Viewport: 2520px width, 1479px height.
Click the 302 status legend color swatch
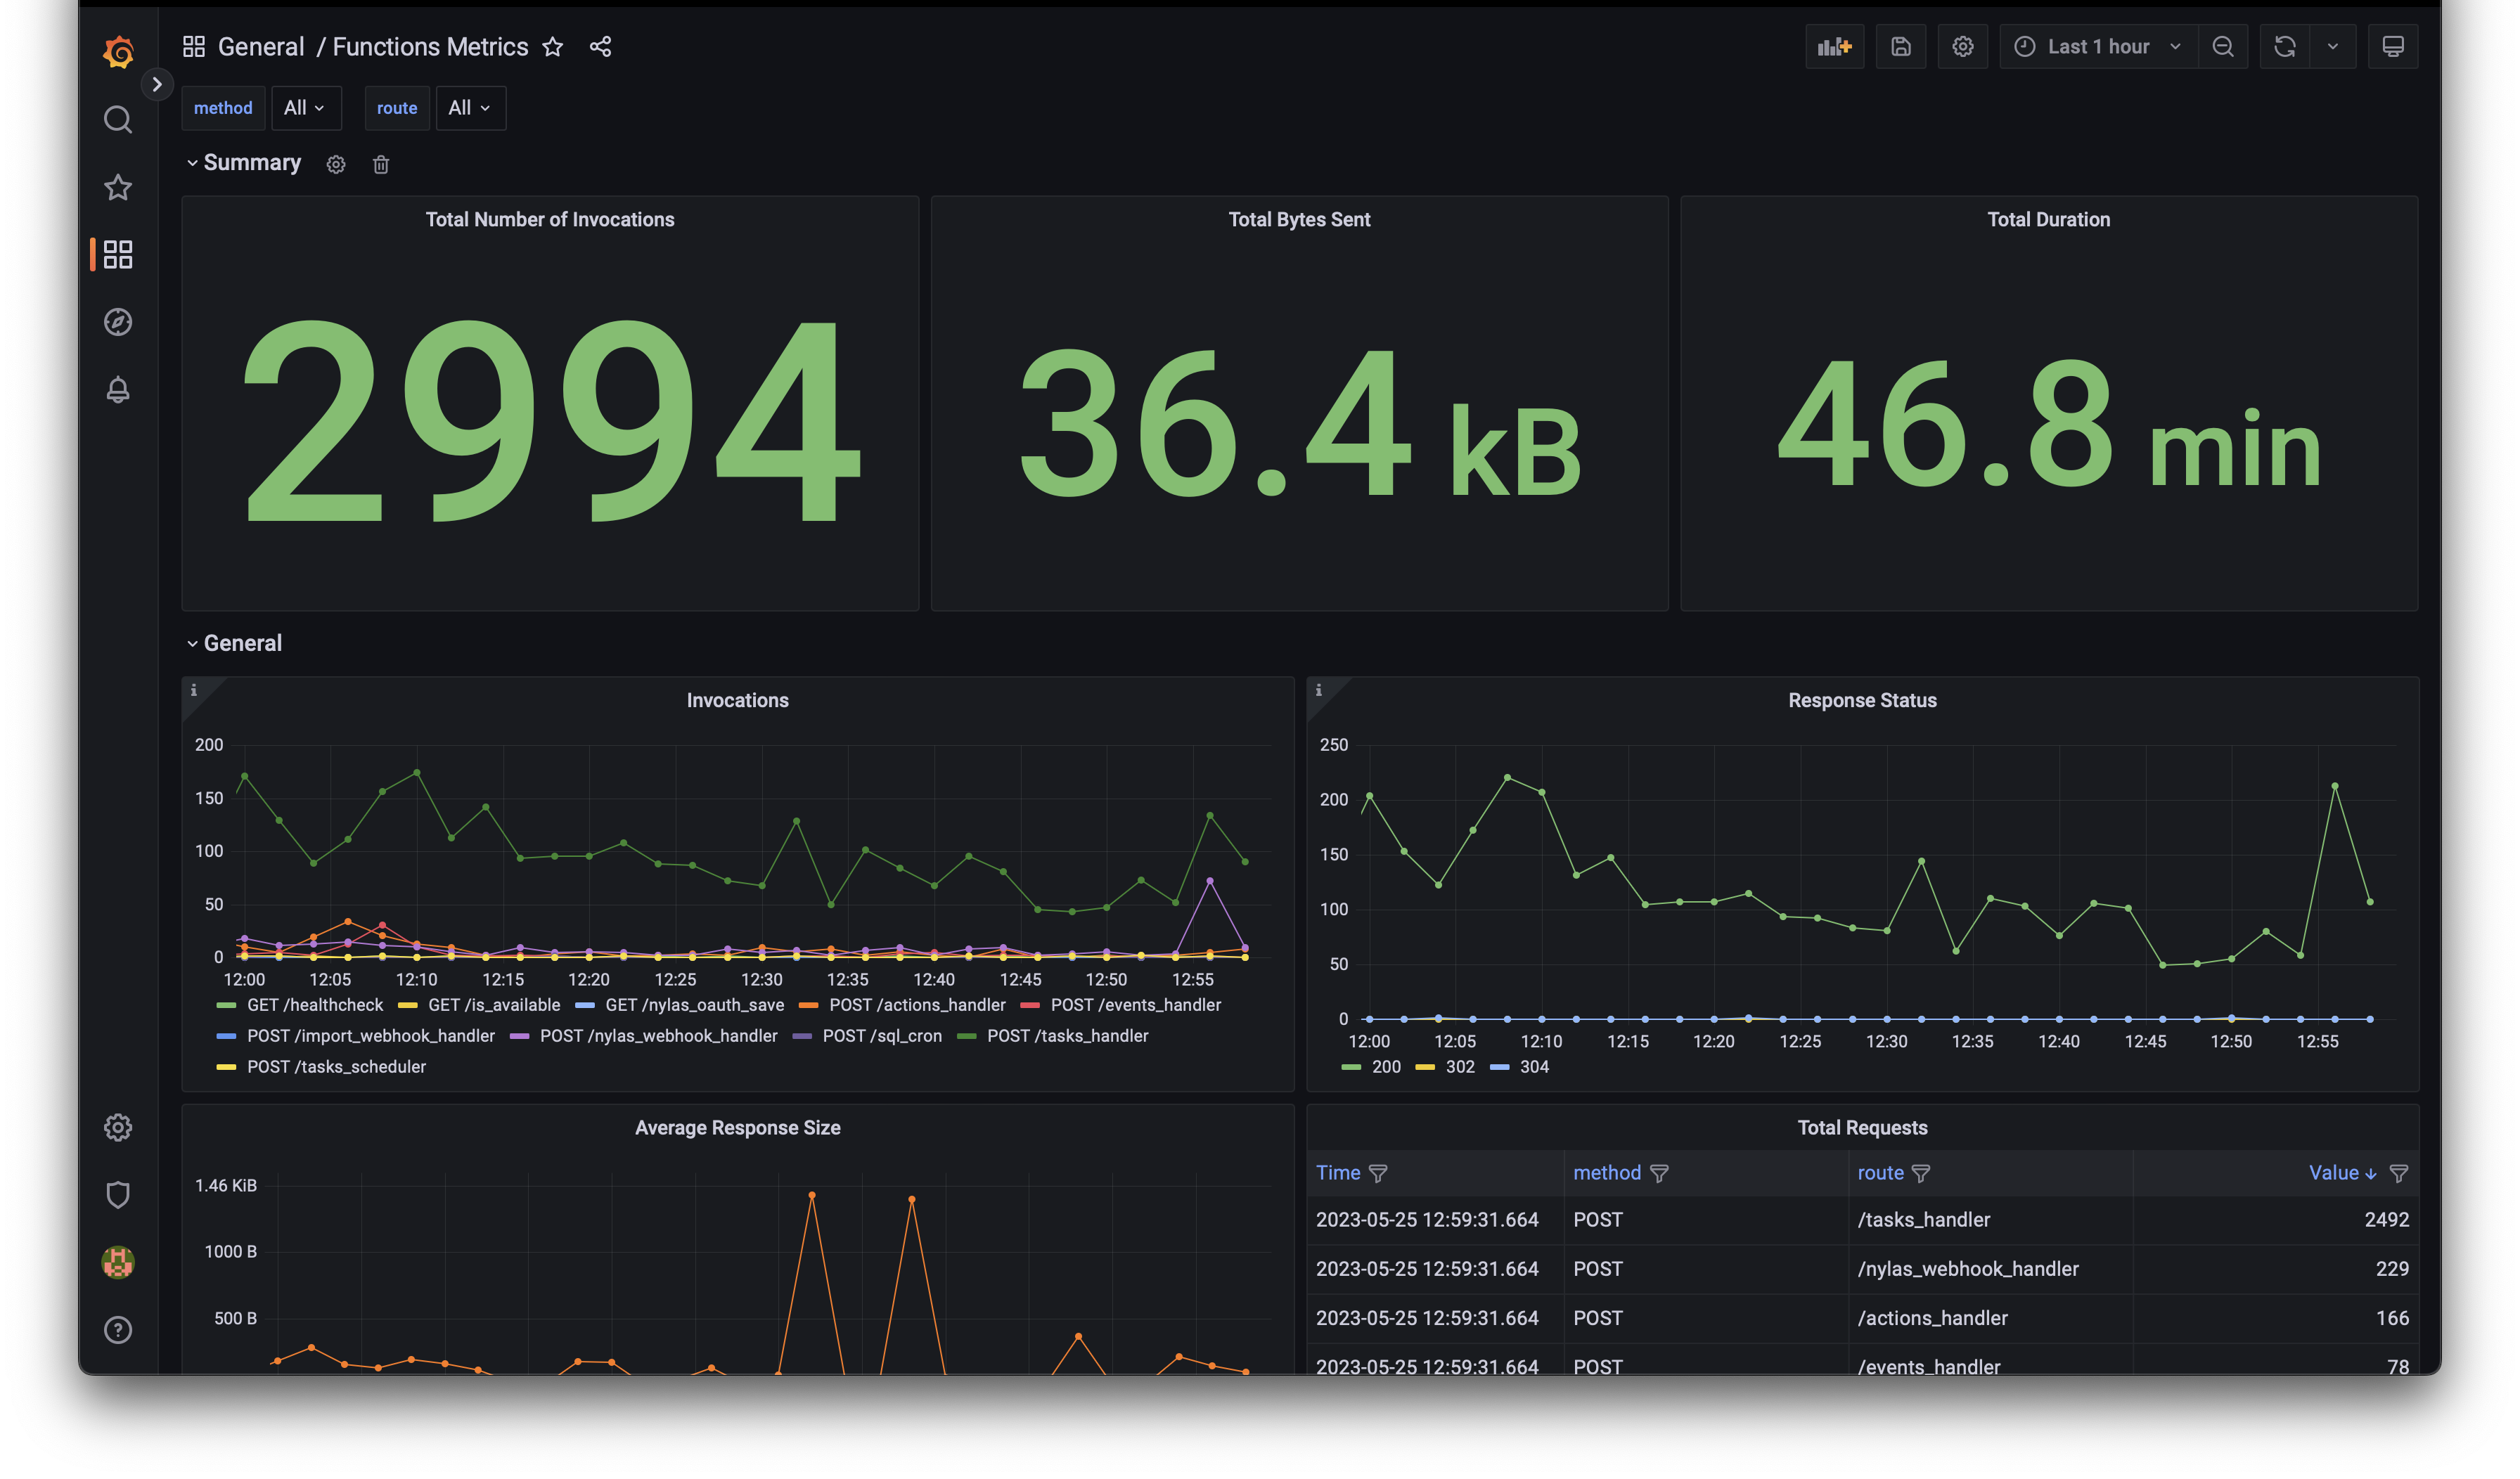click(1425, 1067)
